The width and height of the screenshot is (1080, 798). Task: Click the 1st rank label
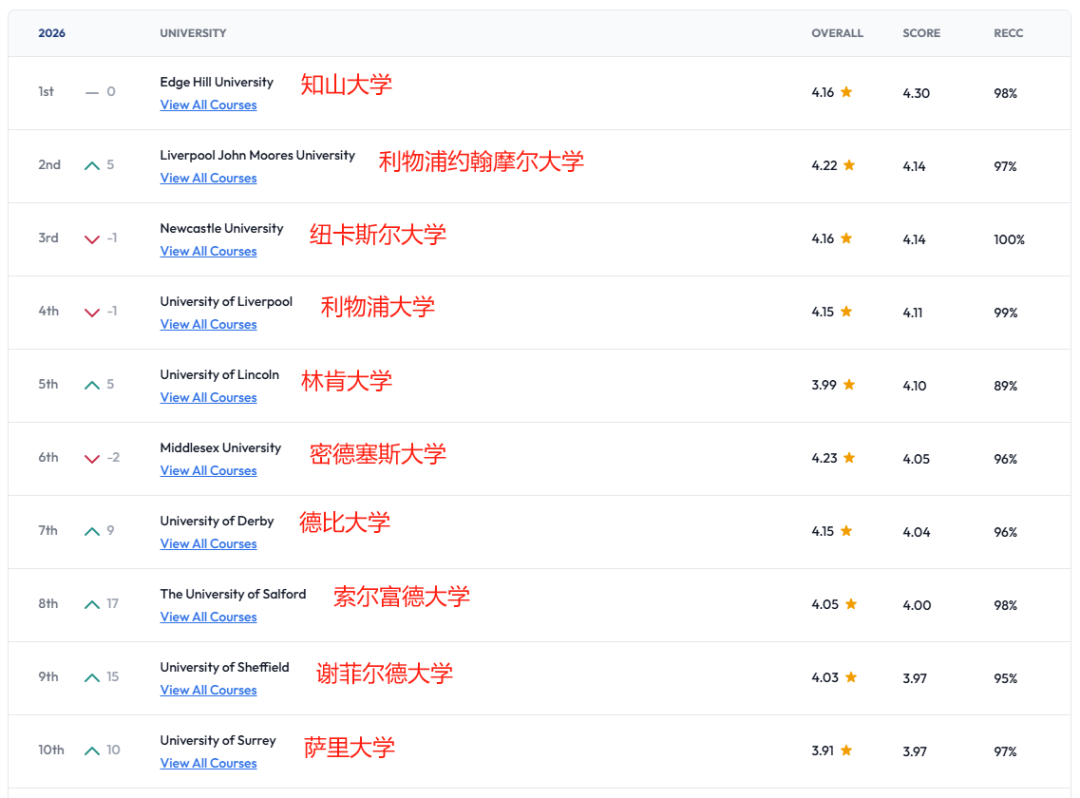[45, 92]
